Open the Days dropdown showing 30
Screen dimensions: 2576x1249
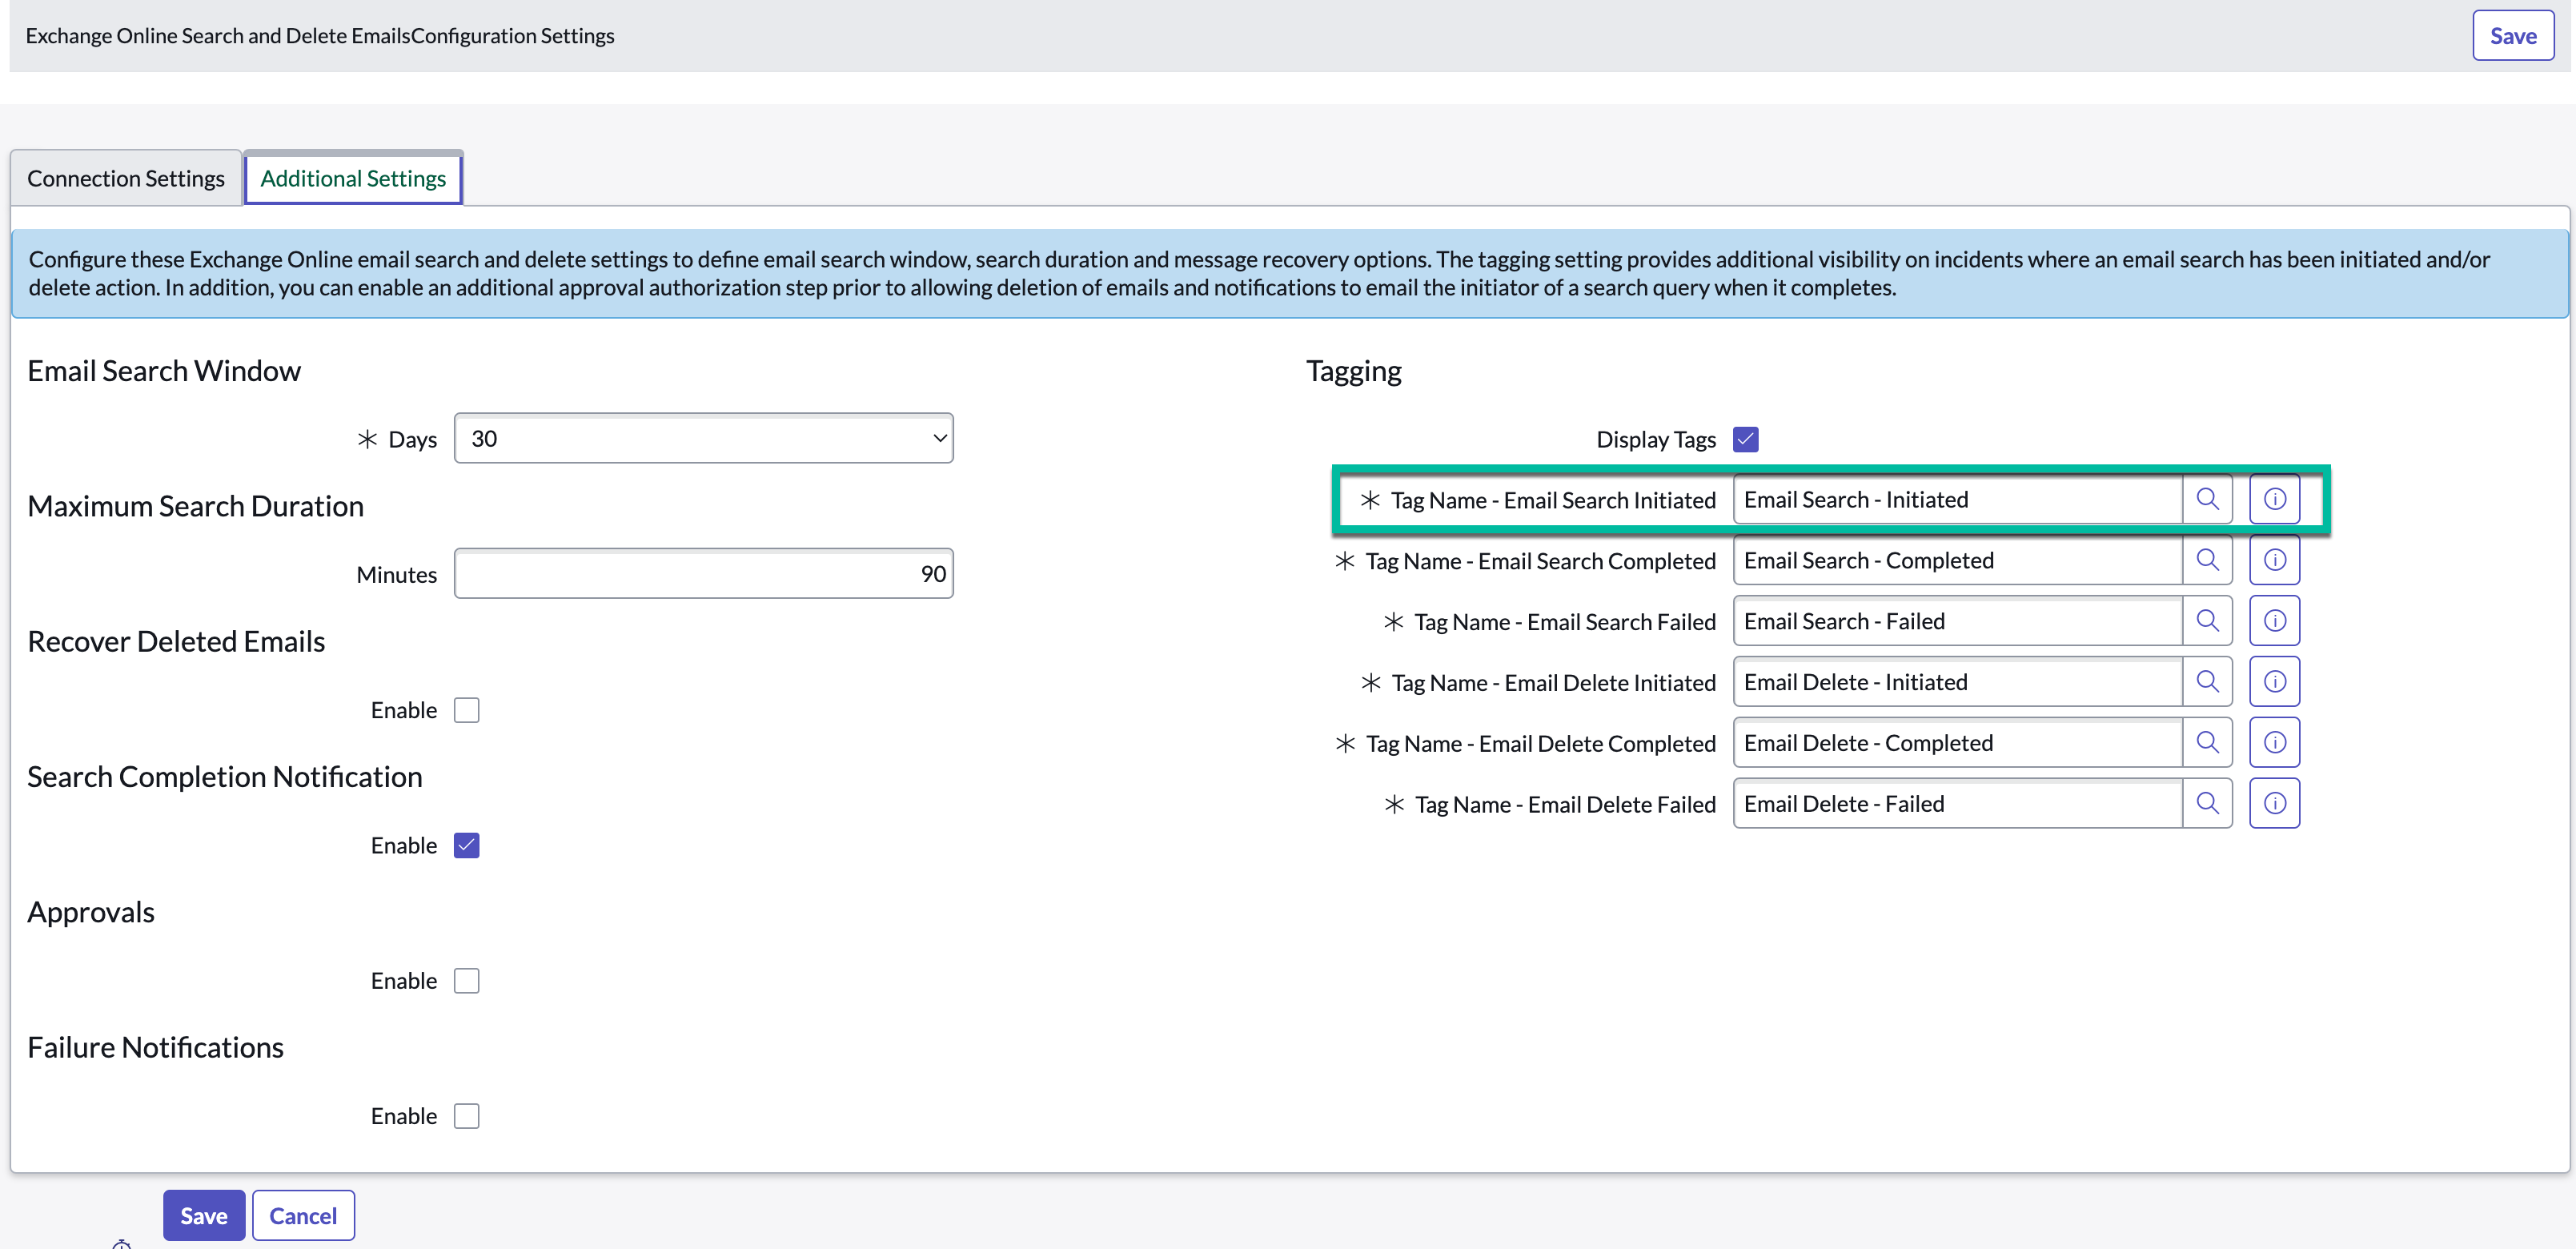[x=703, y=438]
